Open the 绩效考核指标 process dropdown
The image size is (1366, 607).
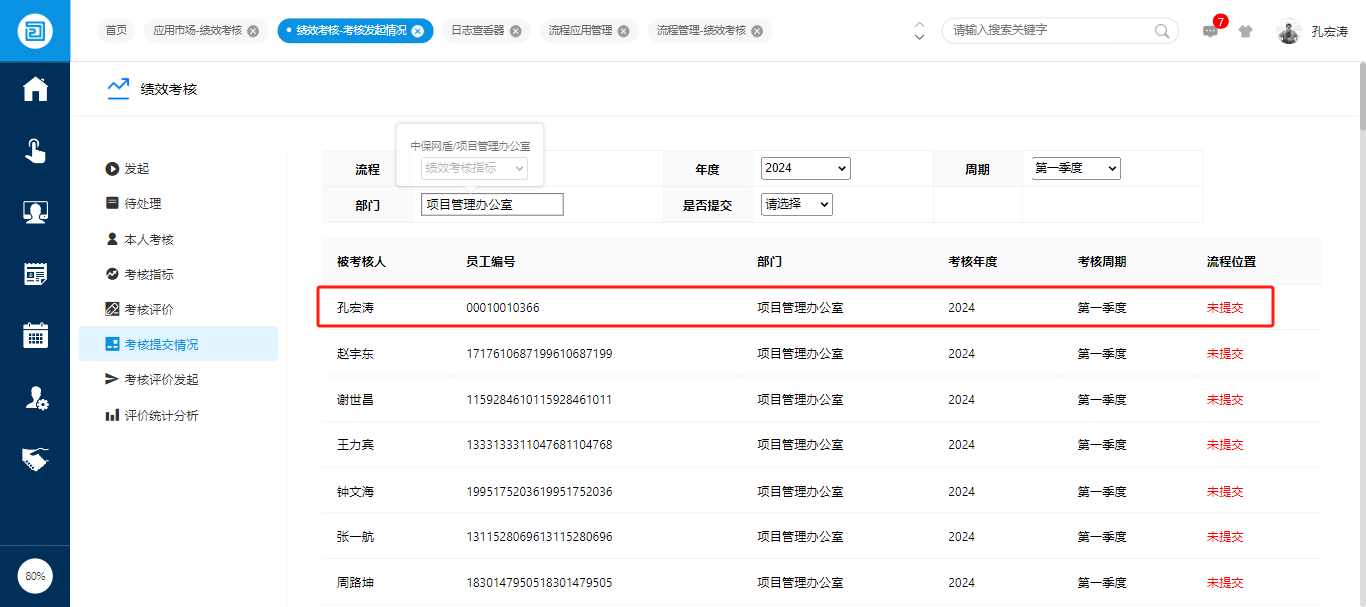tap(474, 168)
